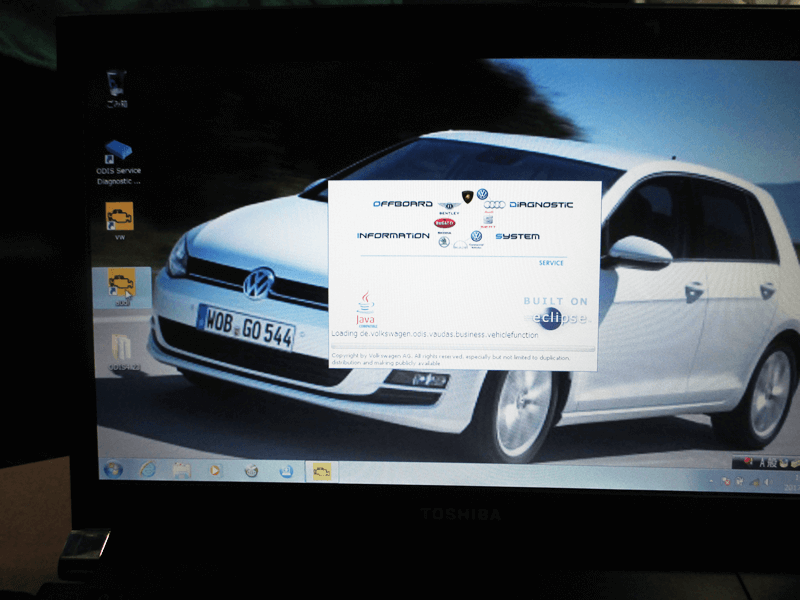
Task: Click the gray round pinned taskbar icon
Action: [251, 471]
